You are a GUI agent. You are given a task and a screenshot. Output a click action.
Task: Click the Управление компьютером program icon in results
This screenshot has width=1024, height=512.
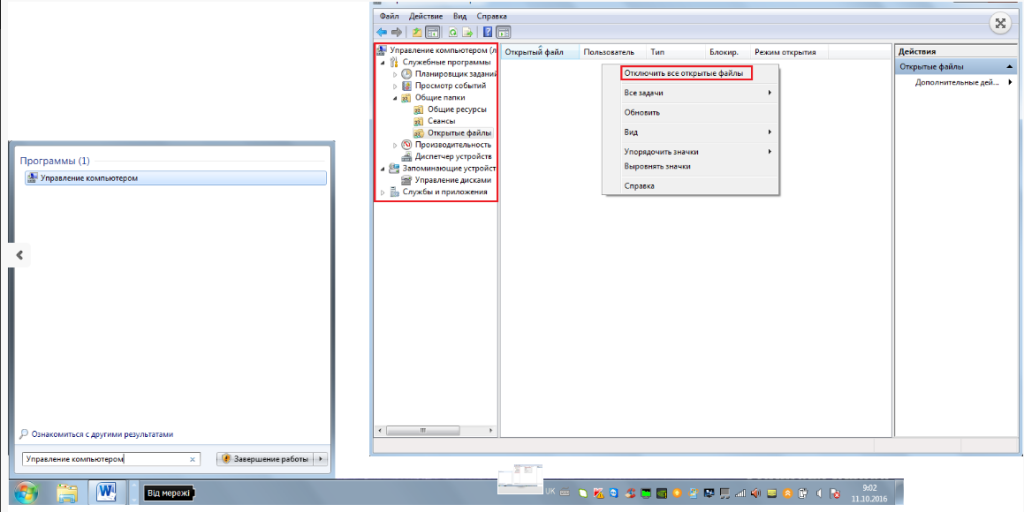33,178
